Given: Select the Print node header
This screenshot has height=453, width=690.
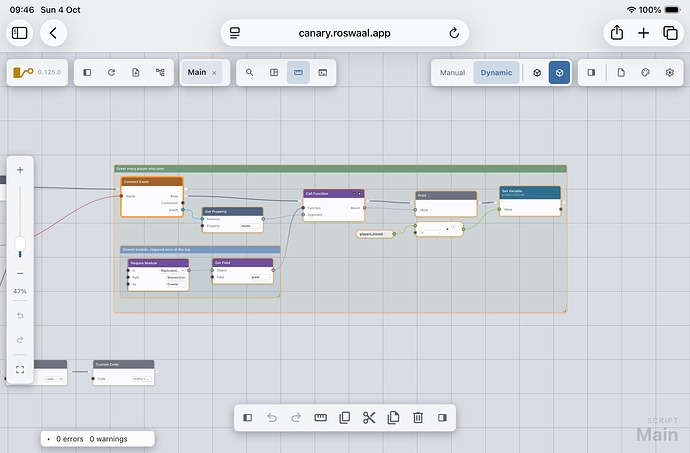Looking at the screenshot, I should [446, 195].
